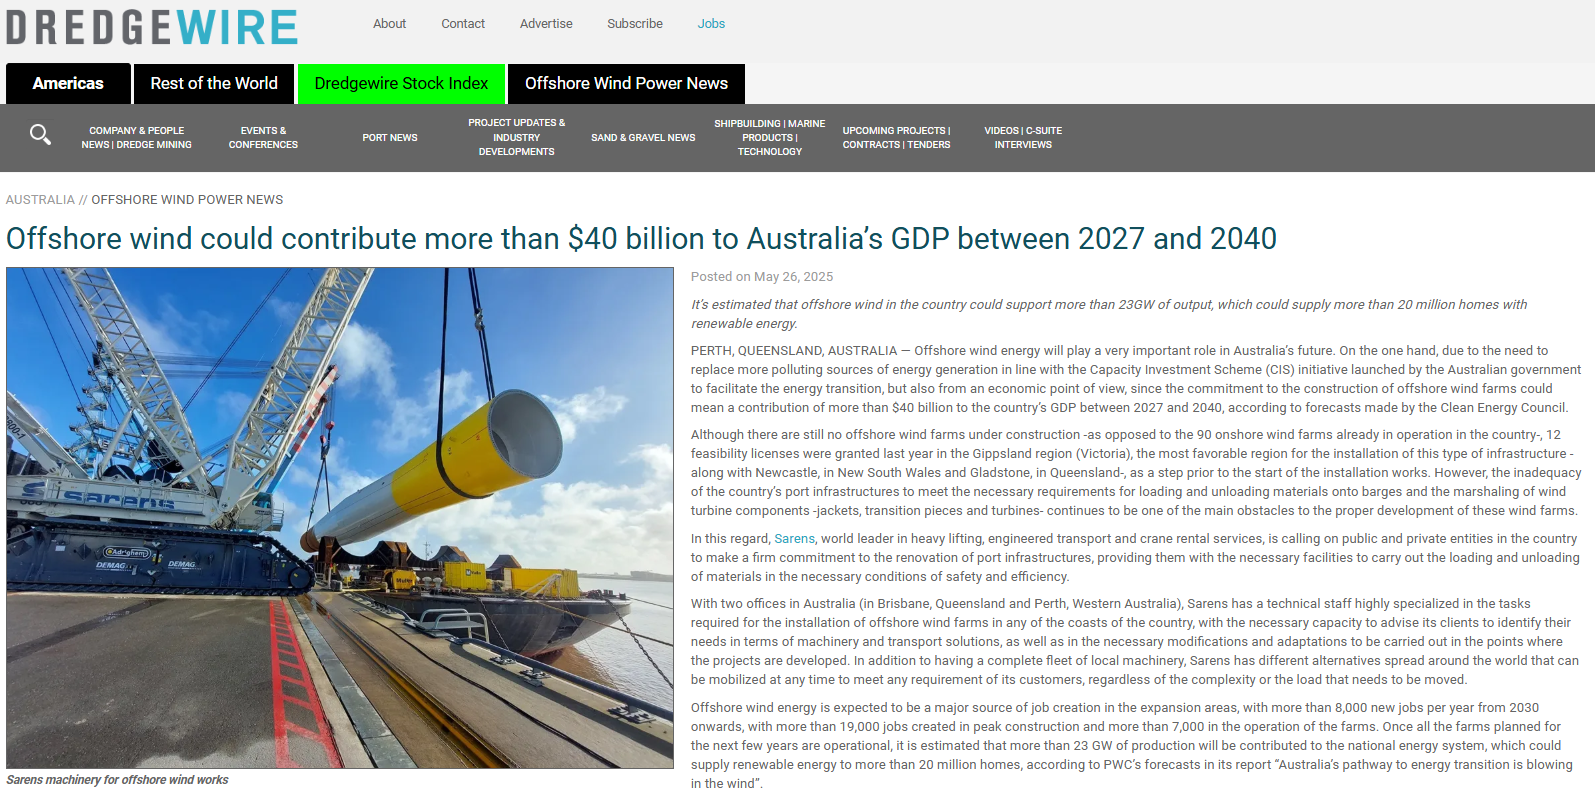1595x795 pixels.
Task: Click the Dredgewire logo
Action: [152, 27]
